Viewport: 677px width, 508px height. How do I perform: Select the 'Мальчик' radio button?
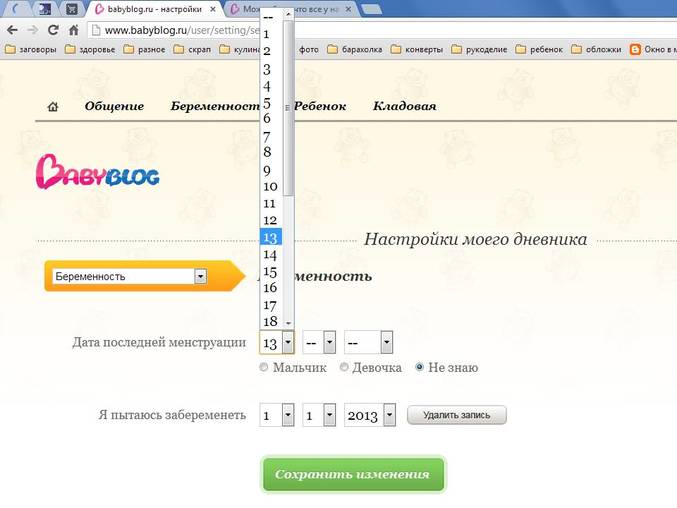tap(264, 368)
